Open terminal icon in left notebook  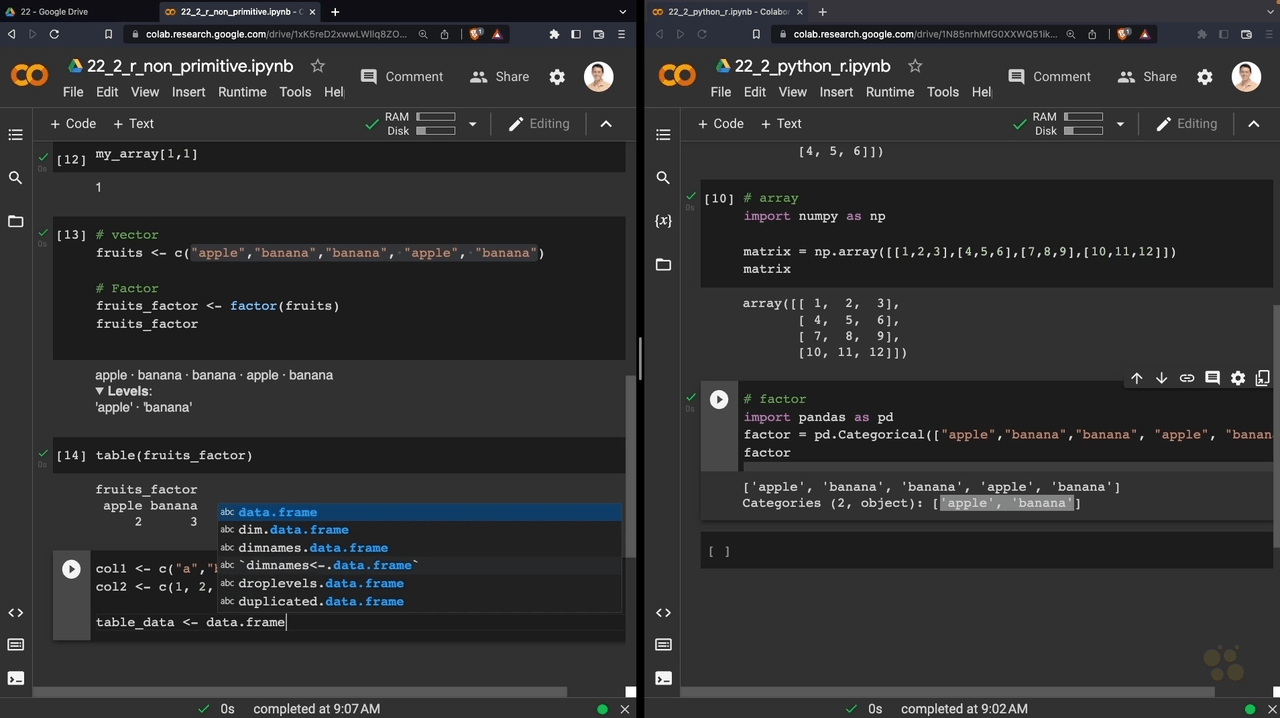[x=15, y=678]
